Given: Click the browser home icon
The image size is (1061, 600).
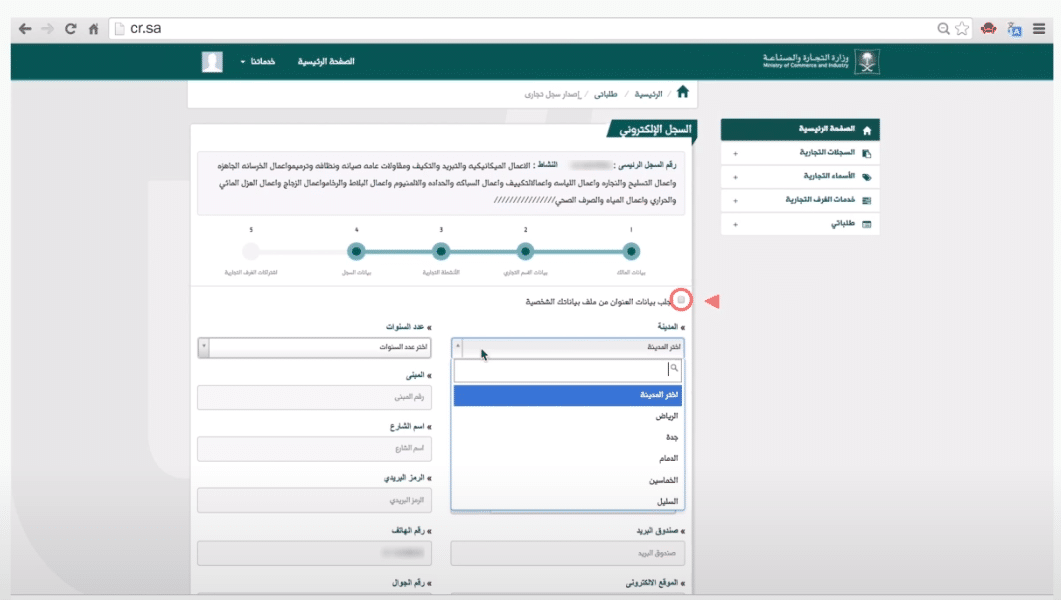Looking at the screenshot, I should pyautogui.click(x=93, y=28).
